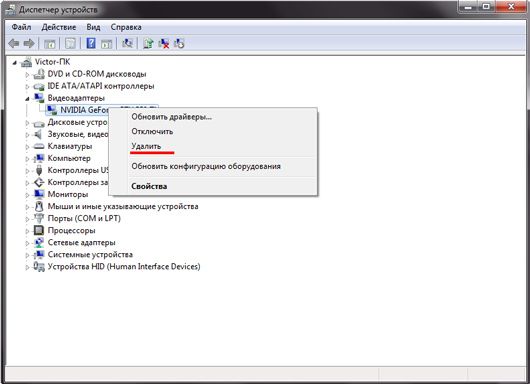Click the Uninstall device red-X toolbar icon
Viewport: 530px width, 384px height.
[x=164, y=43]
